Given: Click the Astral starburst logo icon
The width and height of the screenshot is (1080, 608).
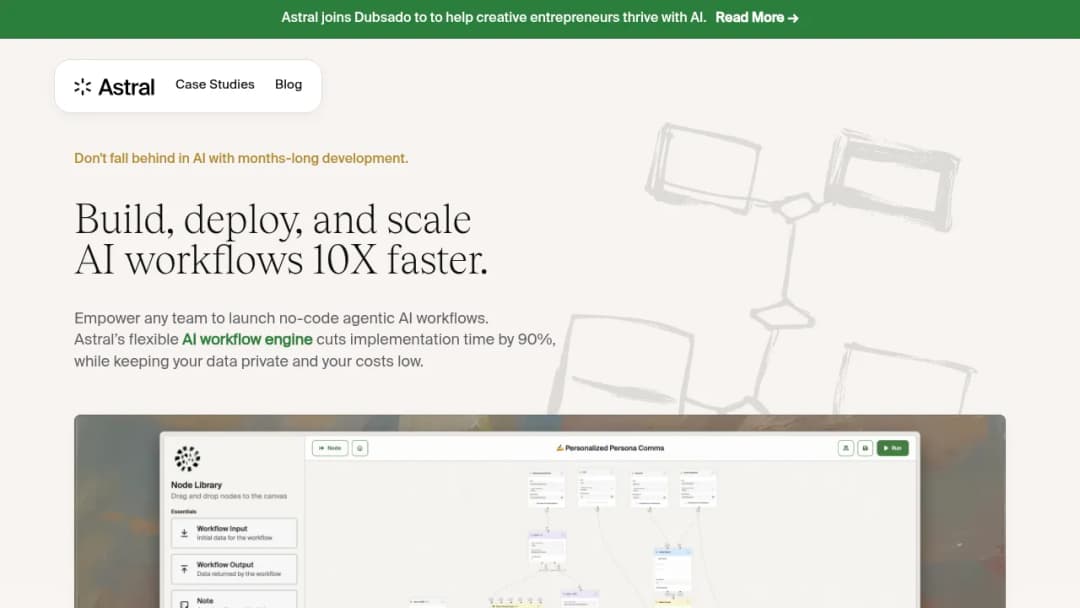Looking at the screenshot, I should tap(83, 86).
